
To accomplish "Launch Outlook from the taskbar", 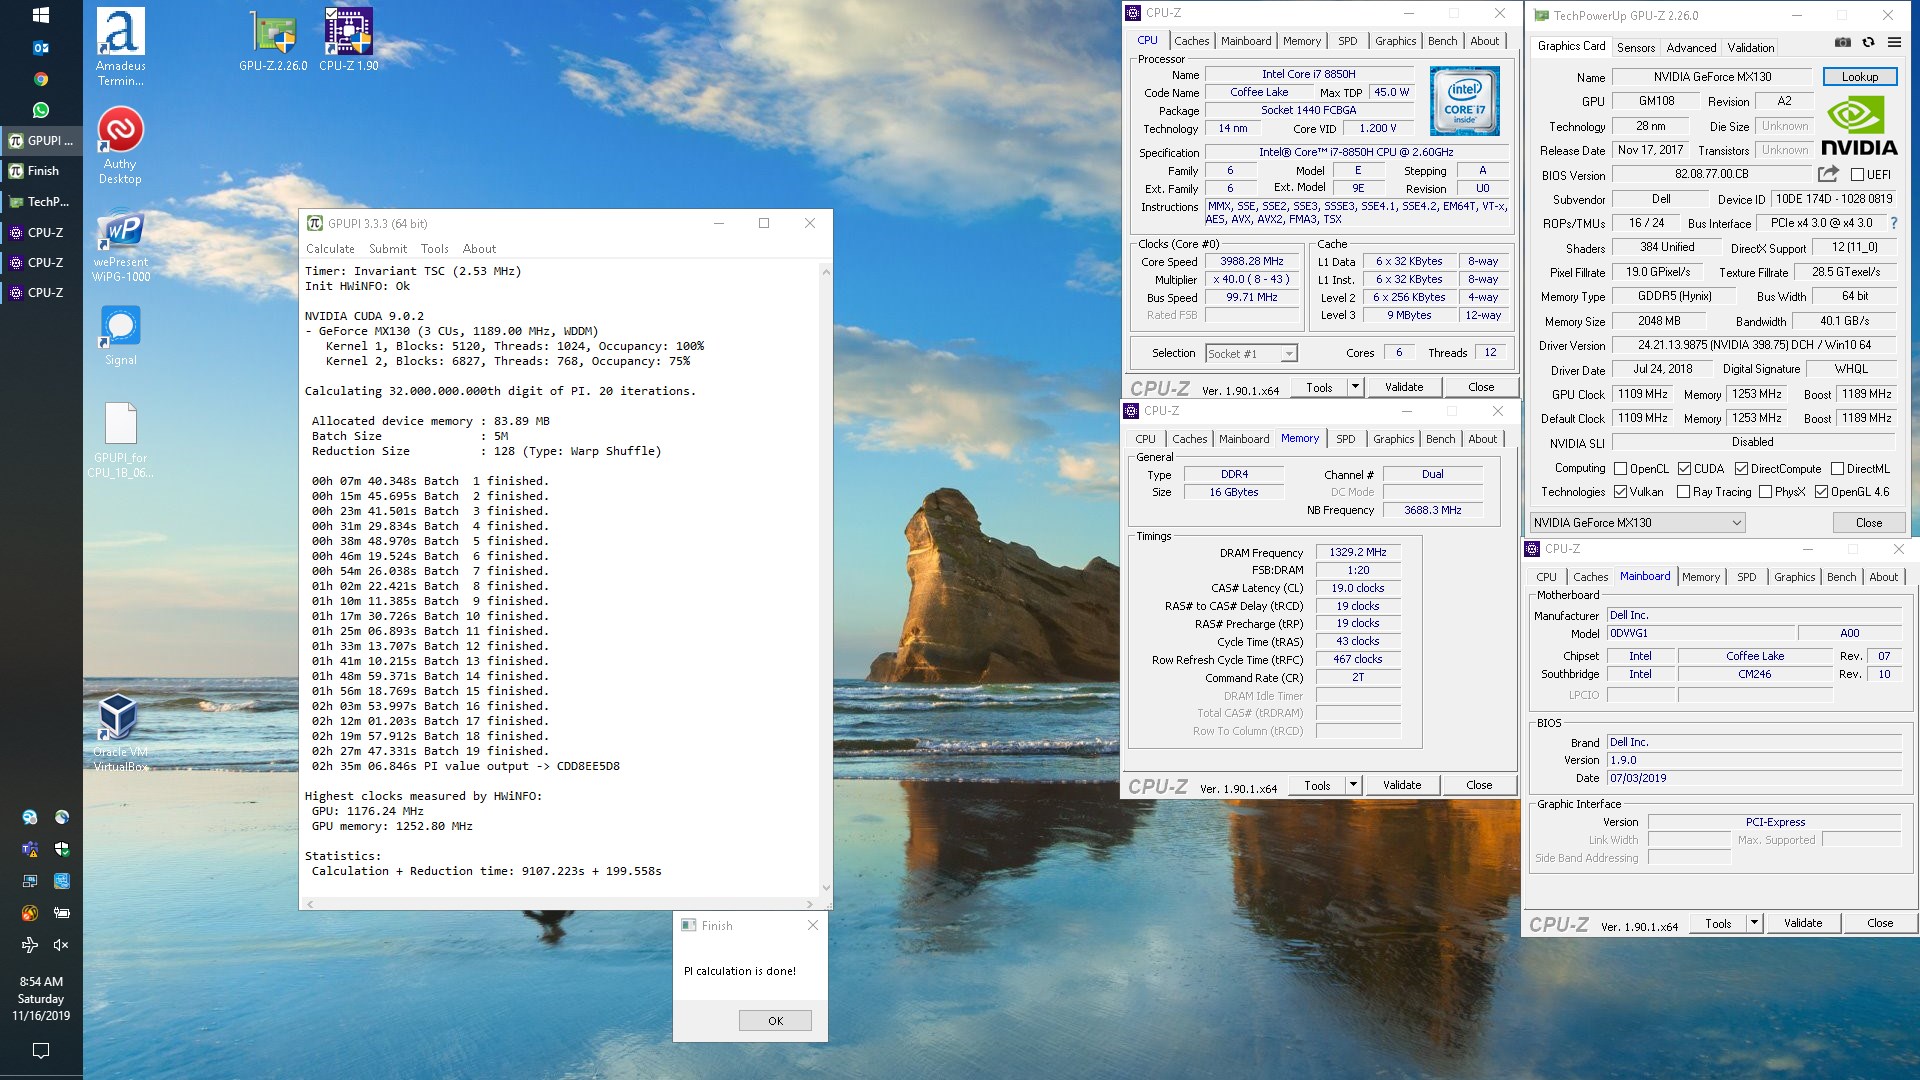I will coord(41,47).
